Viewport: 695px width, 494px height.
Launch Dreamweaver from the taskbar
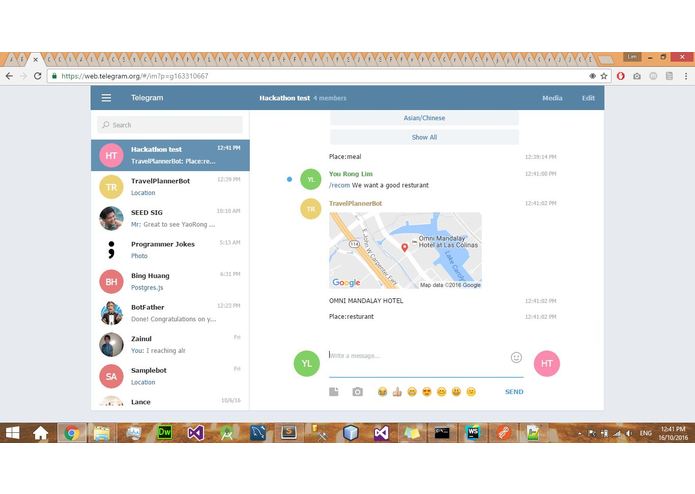pyautogui.click(x=164, y=432)
